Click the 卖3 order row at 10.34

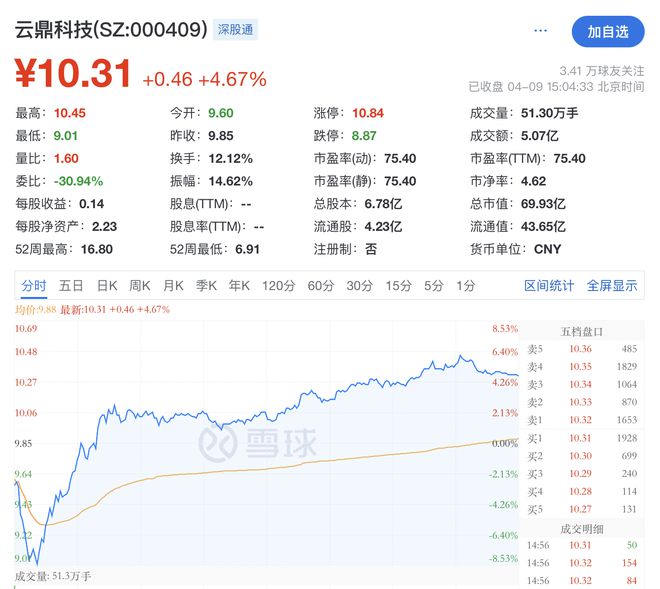tap(582, 384)
